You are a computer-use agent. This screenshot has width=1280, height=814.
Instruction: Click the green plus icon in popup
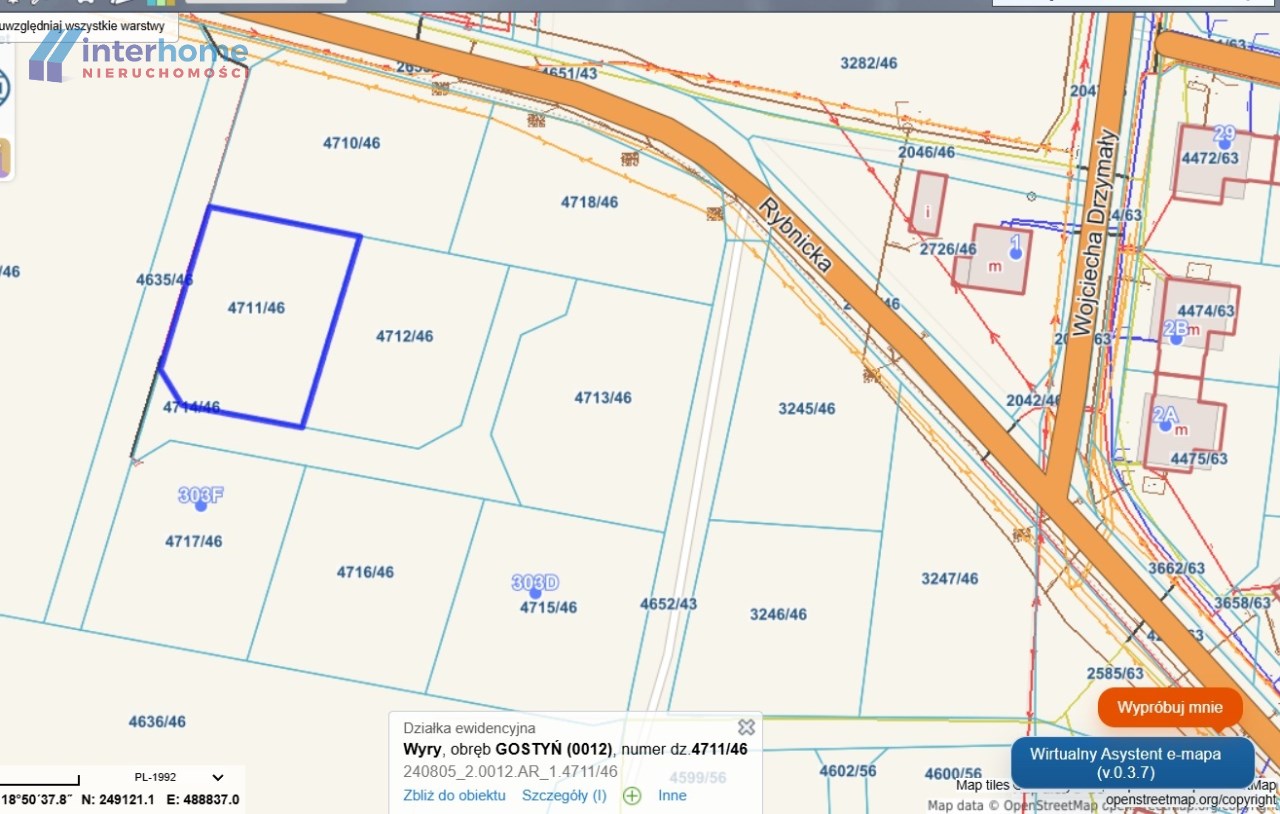click(632, 796)
